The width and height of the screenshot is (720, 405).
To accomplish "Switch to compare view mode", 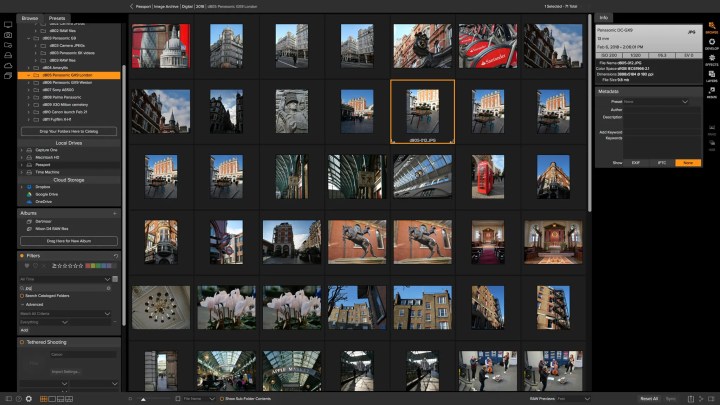I will point(69,399).
